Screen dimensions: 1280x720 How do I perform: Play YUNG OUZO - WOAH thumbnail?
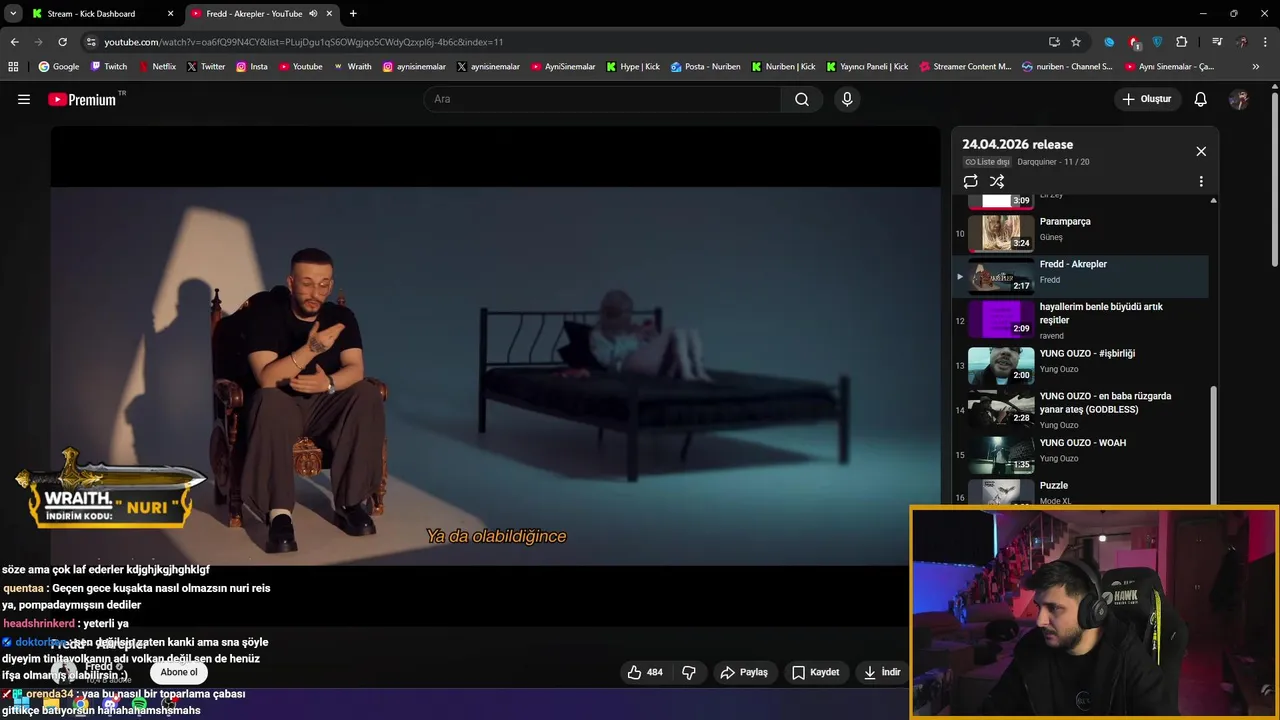pos(1001,454)
